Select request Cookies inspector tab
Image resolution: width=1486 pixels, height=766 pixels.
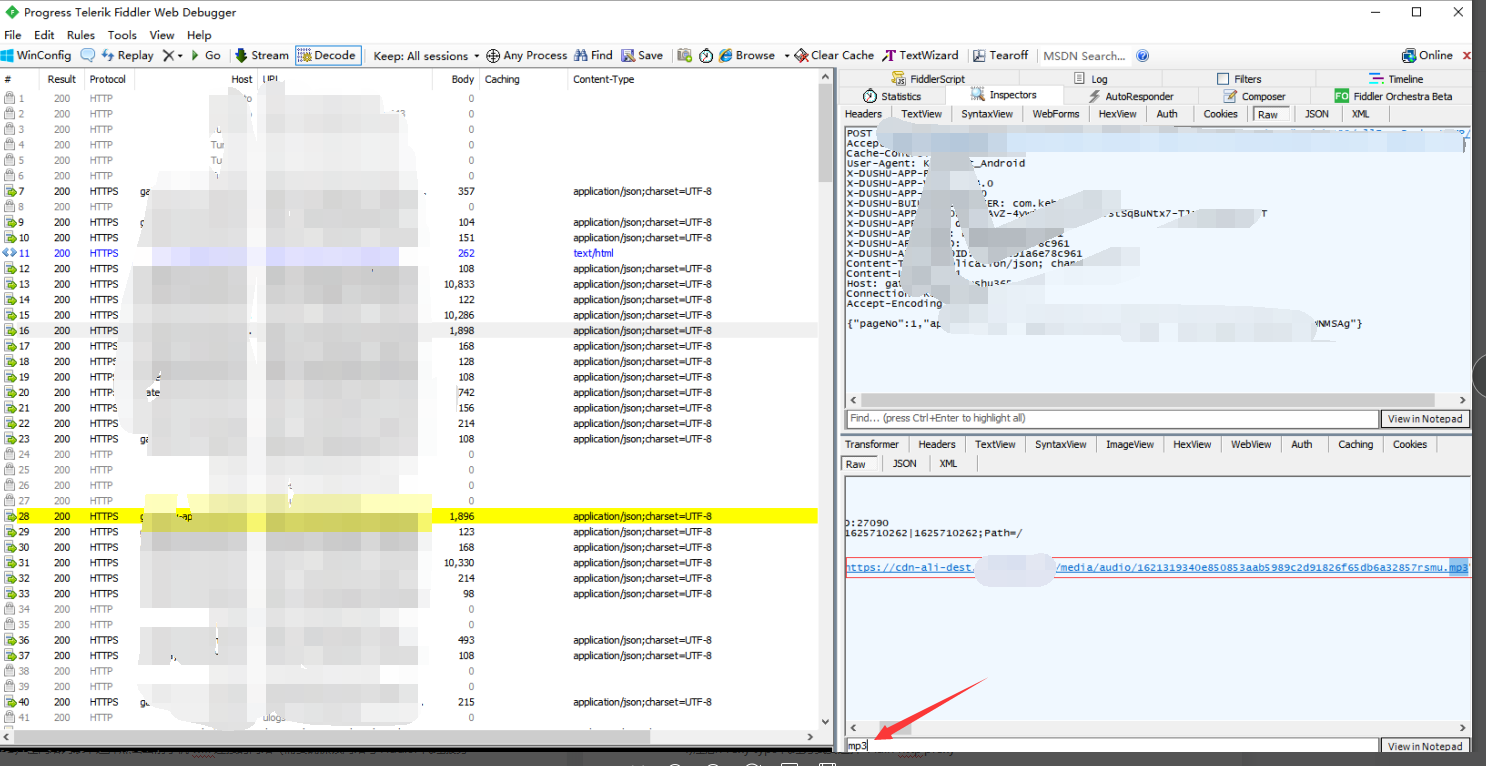point(1220,114)
